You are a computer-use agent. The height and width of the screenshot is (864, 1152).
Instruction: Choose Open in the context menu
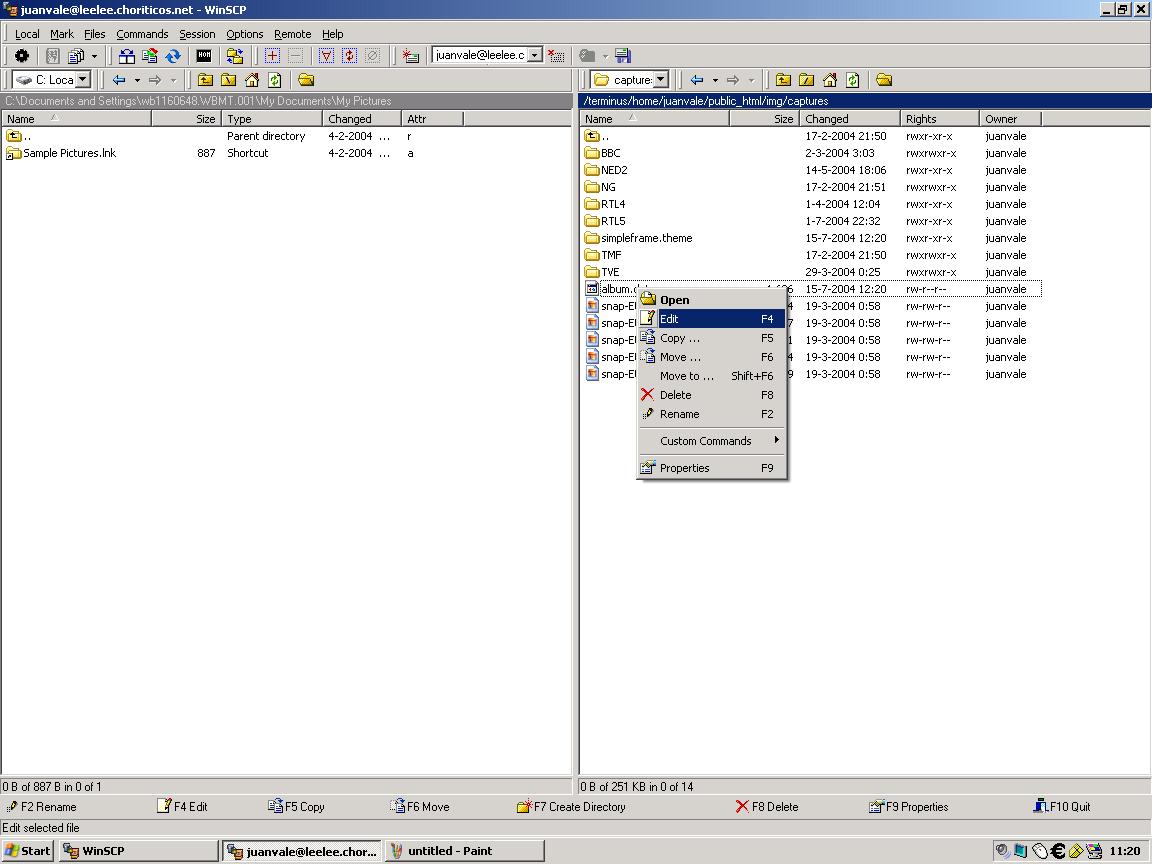(711, 300)
